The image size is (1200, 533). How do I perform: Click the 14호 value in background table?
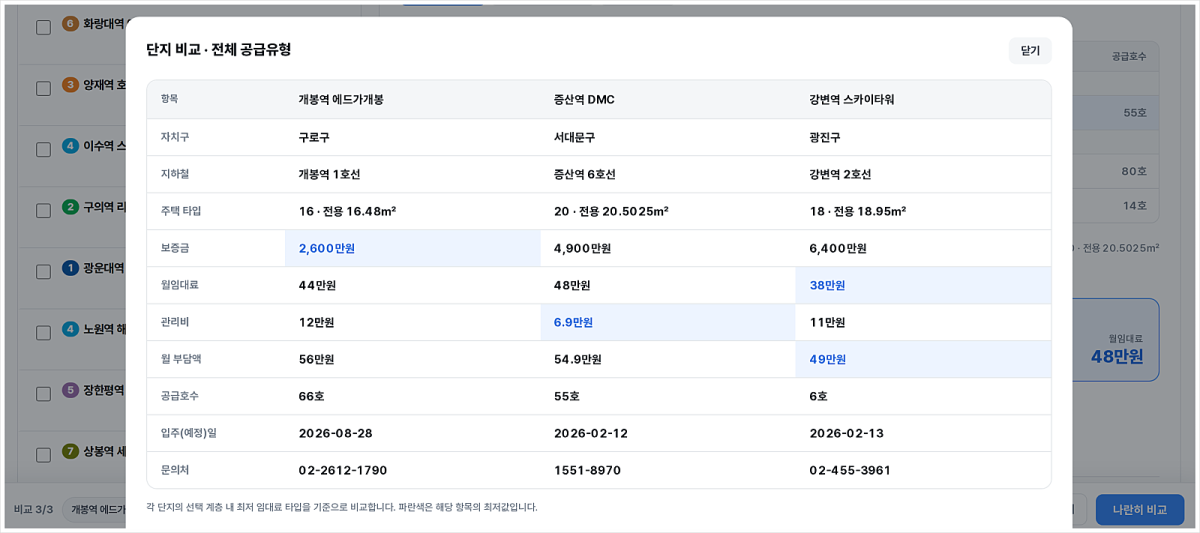[1134, 206]
